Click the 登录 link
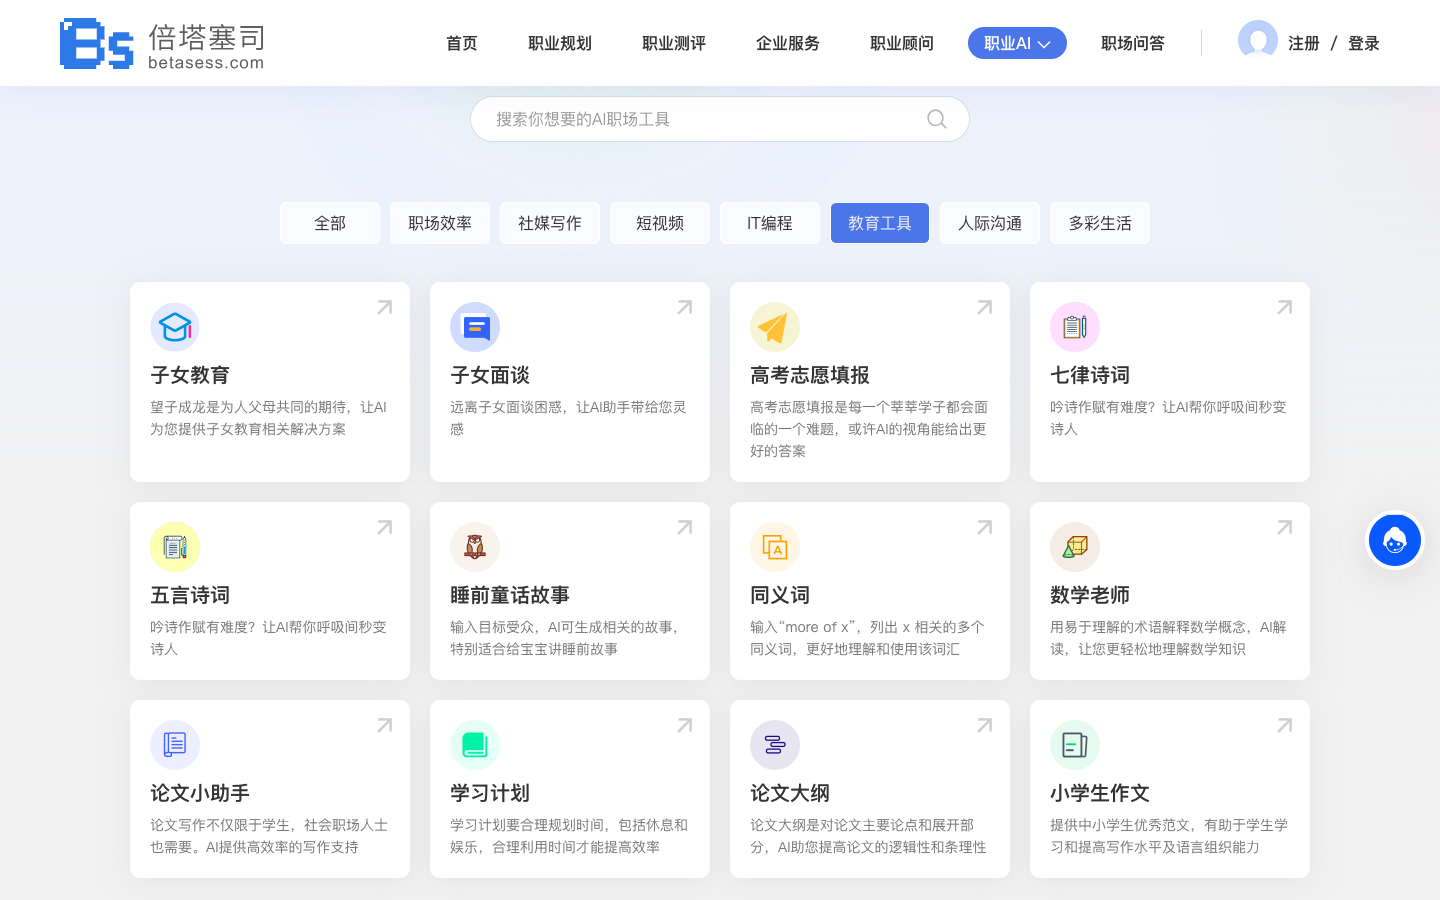 point(1363,43)
